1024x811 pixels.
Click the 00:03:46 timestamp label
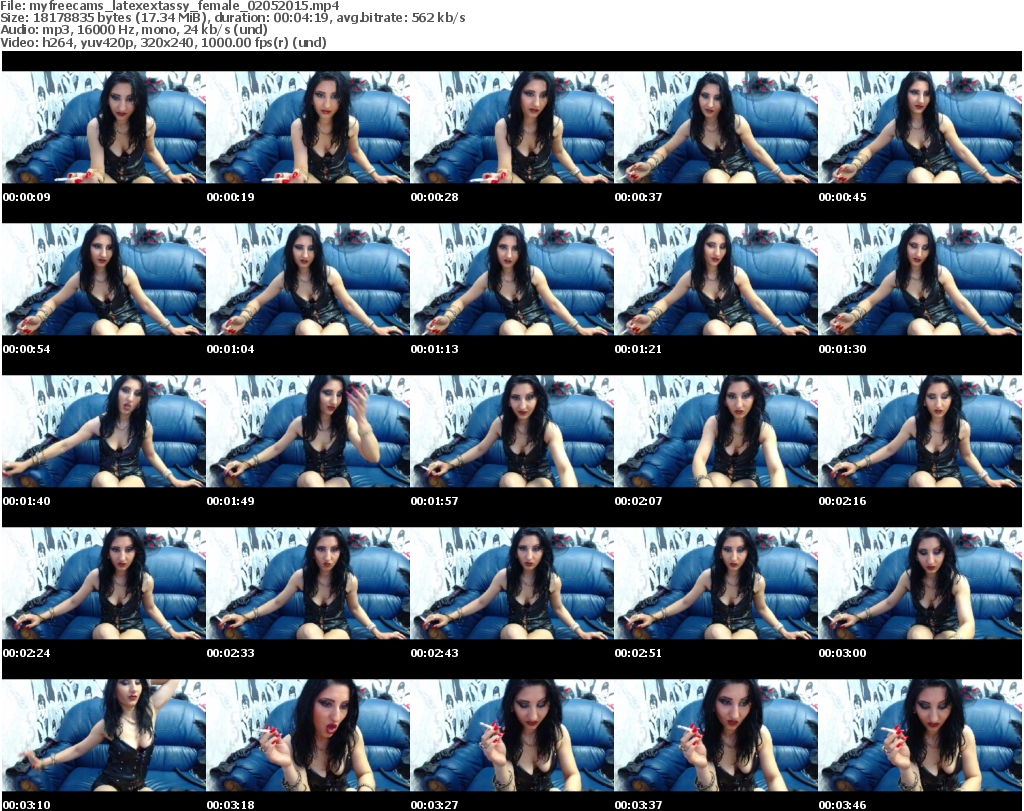[842, 804]
